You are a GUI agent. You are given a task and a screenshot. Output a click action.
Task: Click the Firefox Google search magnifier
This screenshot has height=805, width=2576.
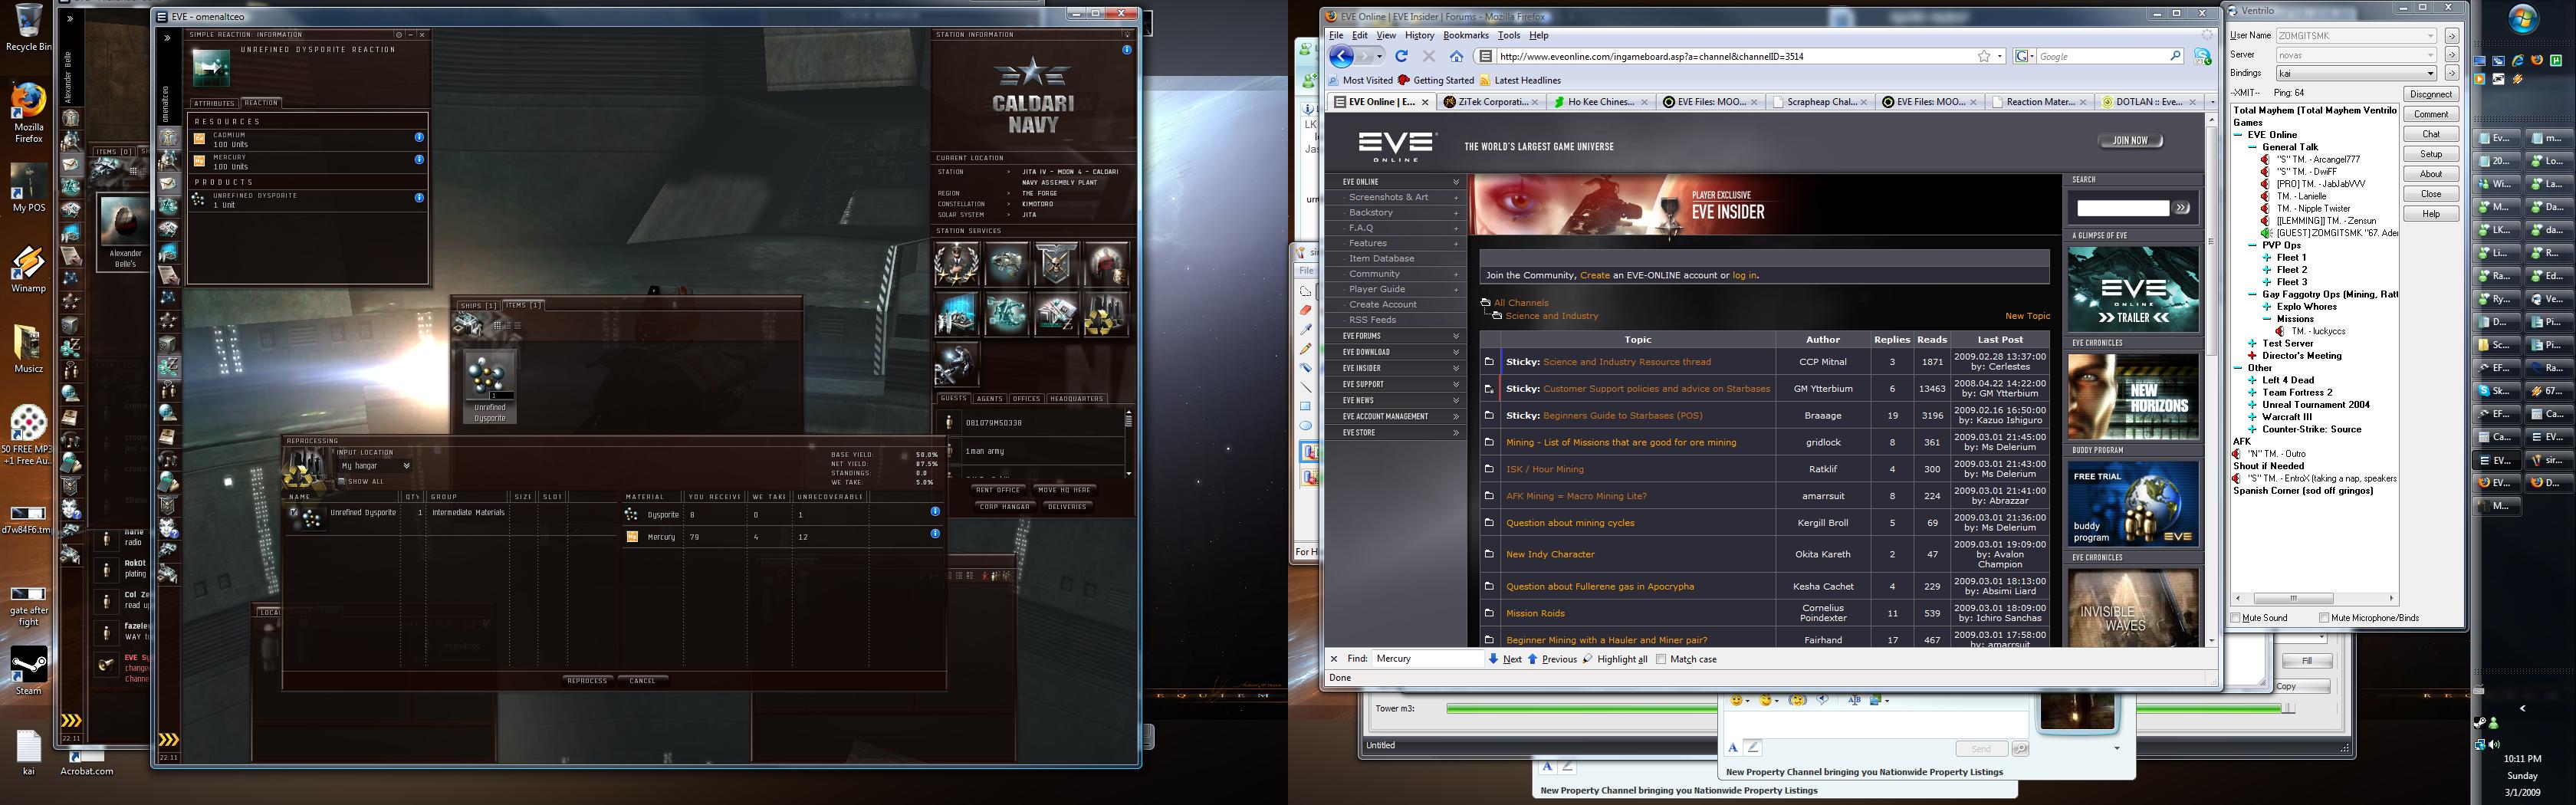tap(2175, 56)
